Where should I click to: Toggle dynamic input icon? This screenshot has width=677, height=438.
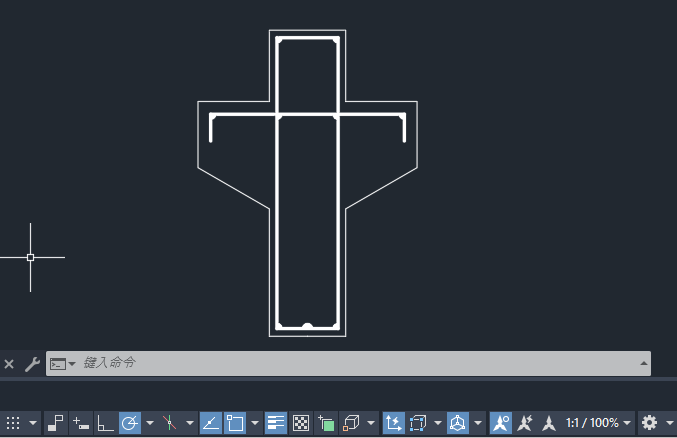81,423
